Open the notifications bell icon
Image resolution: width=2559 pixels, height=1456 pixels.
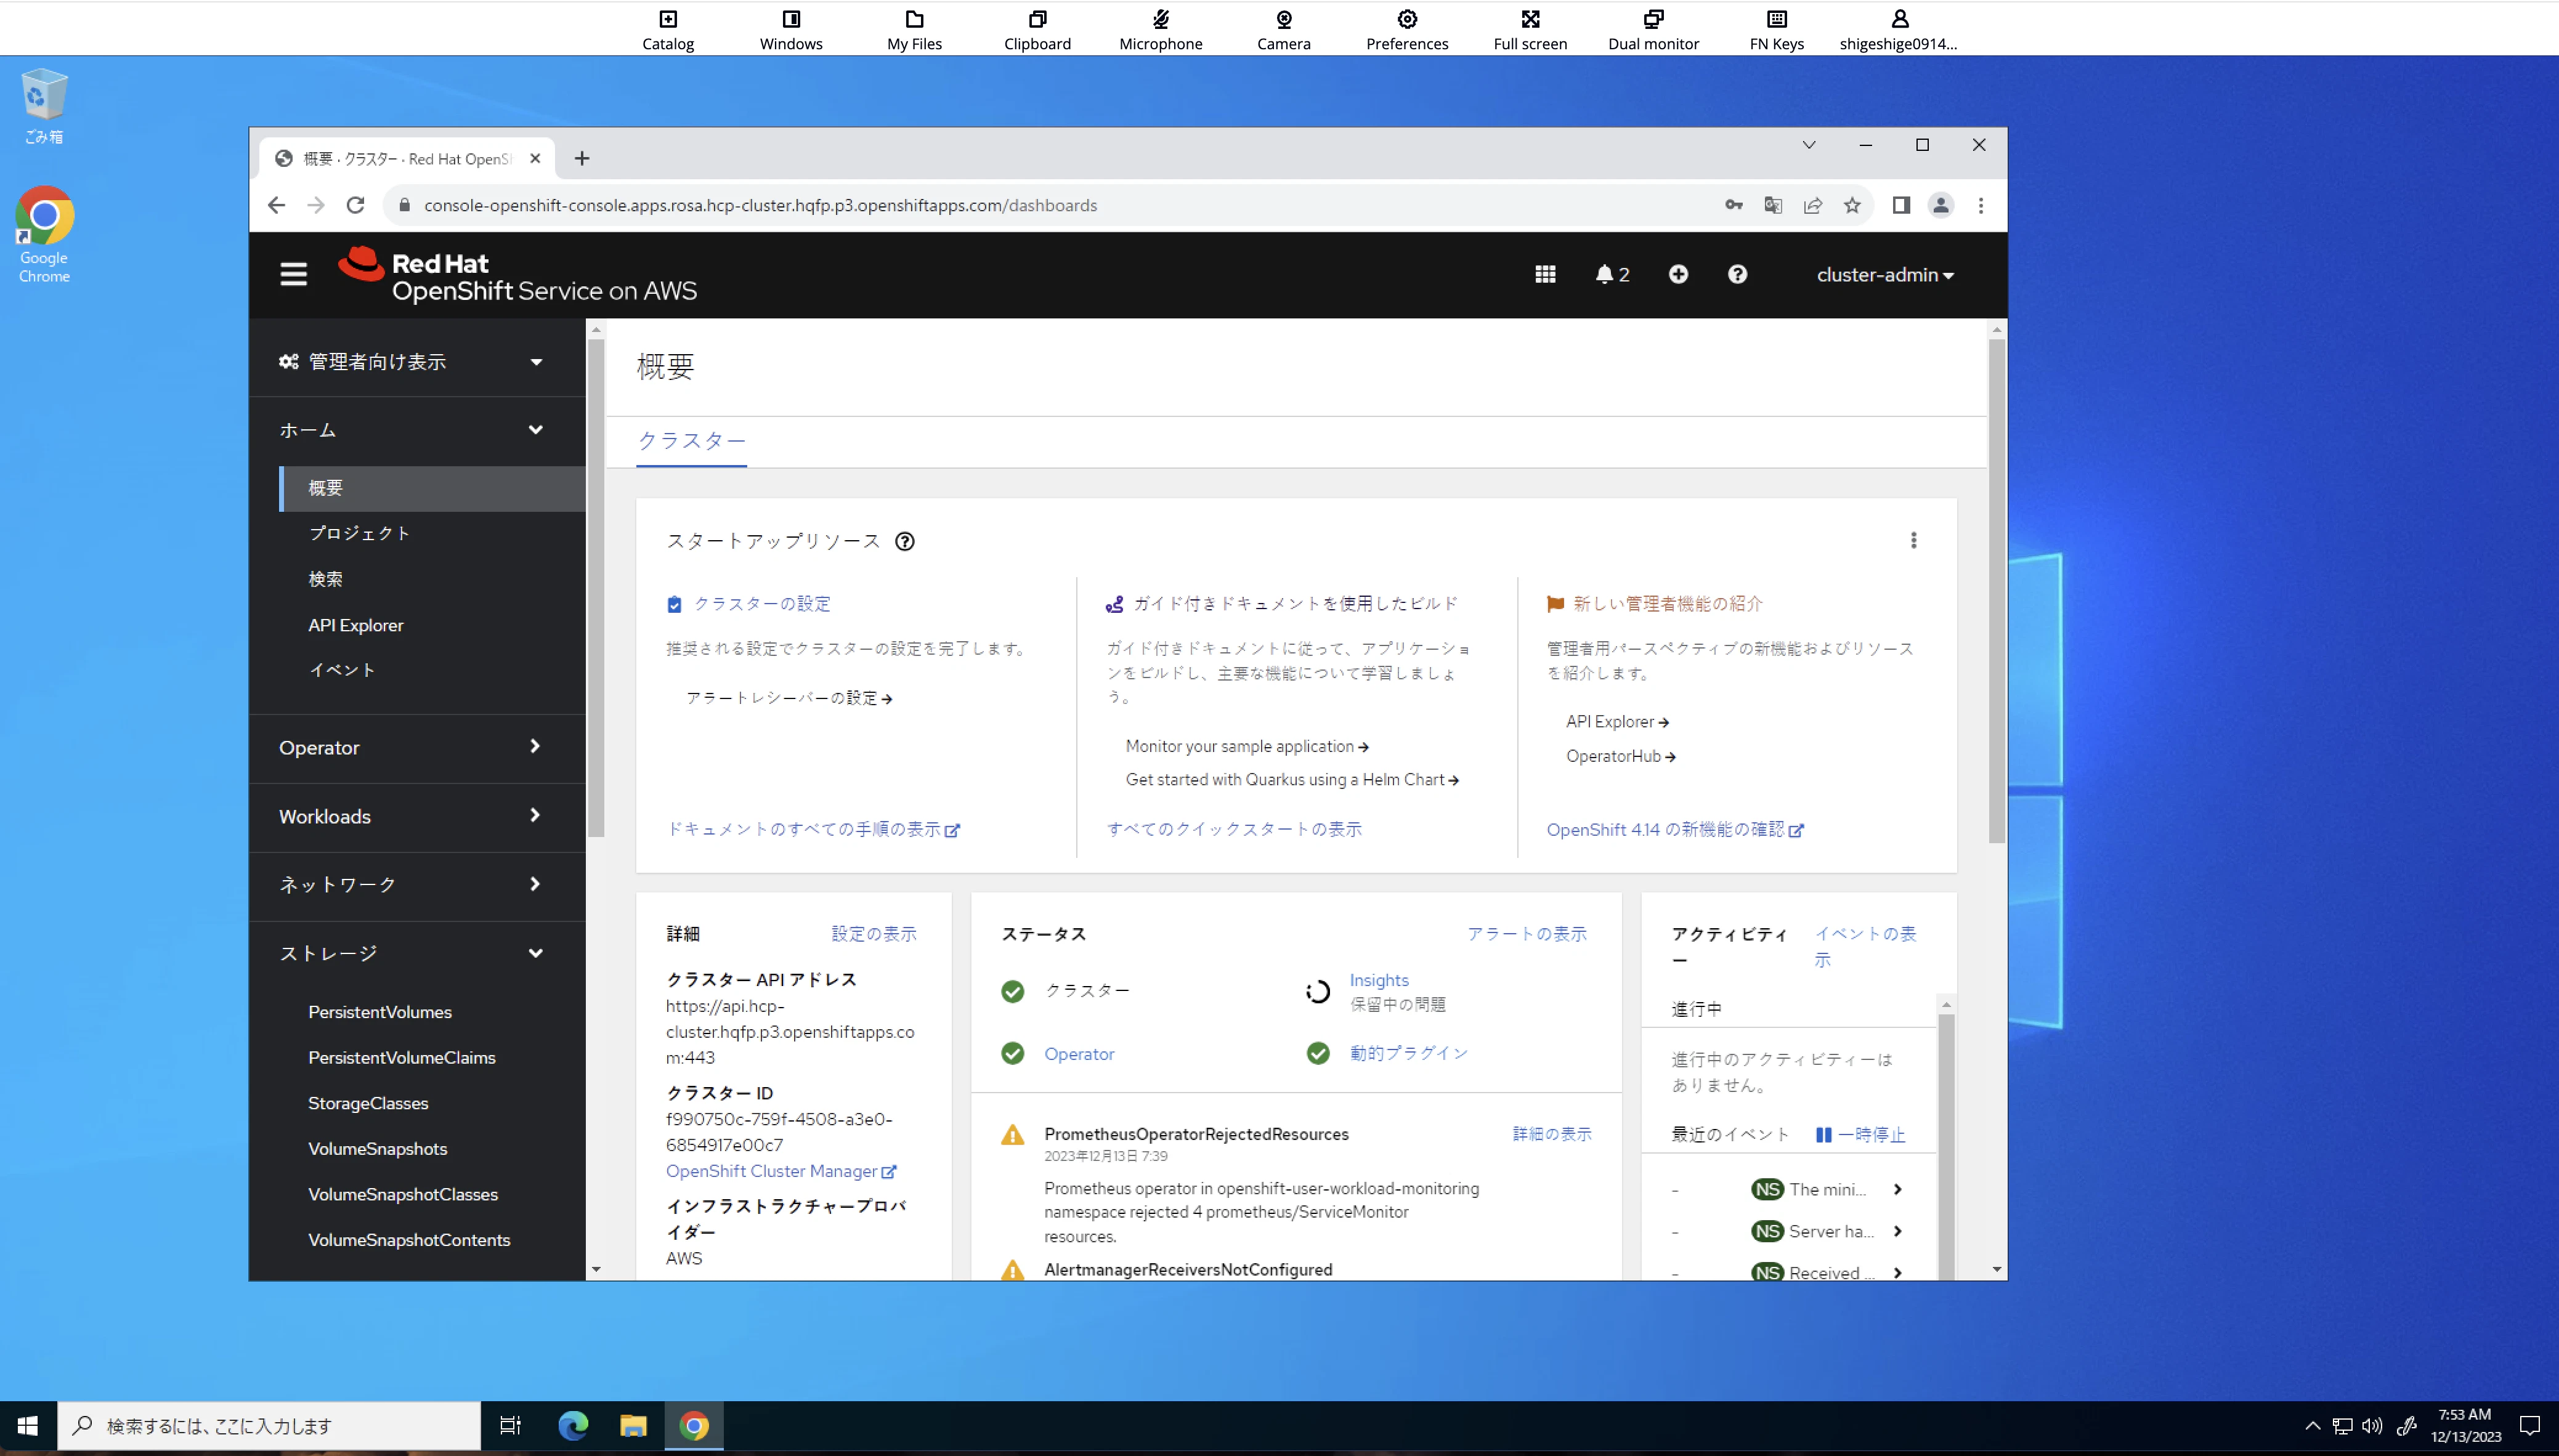point(1612,274)
